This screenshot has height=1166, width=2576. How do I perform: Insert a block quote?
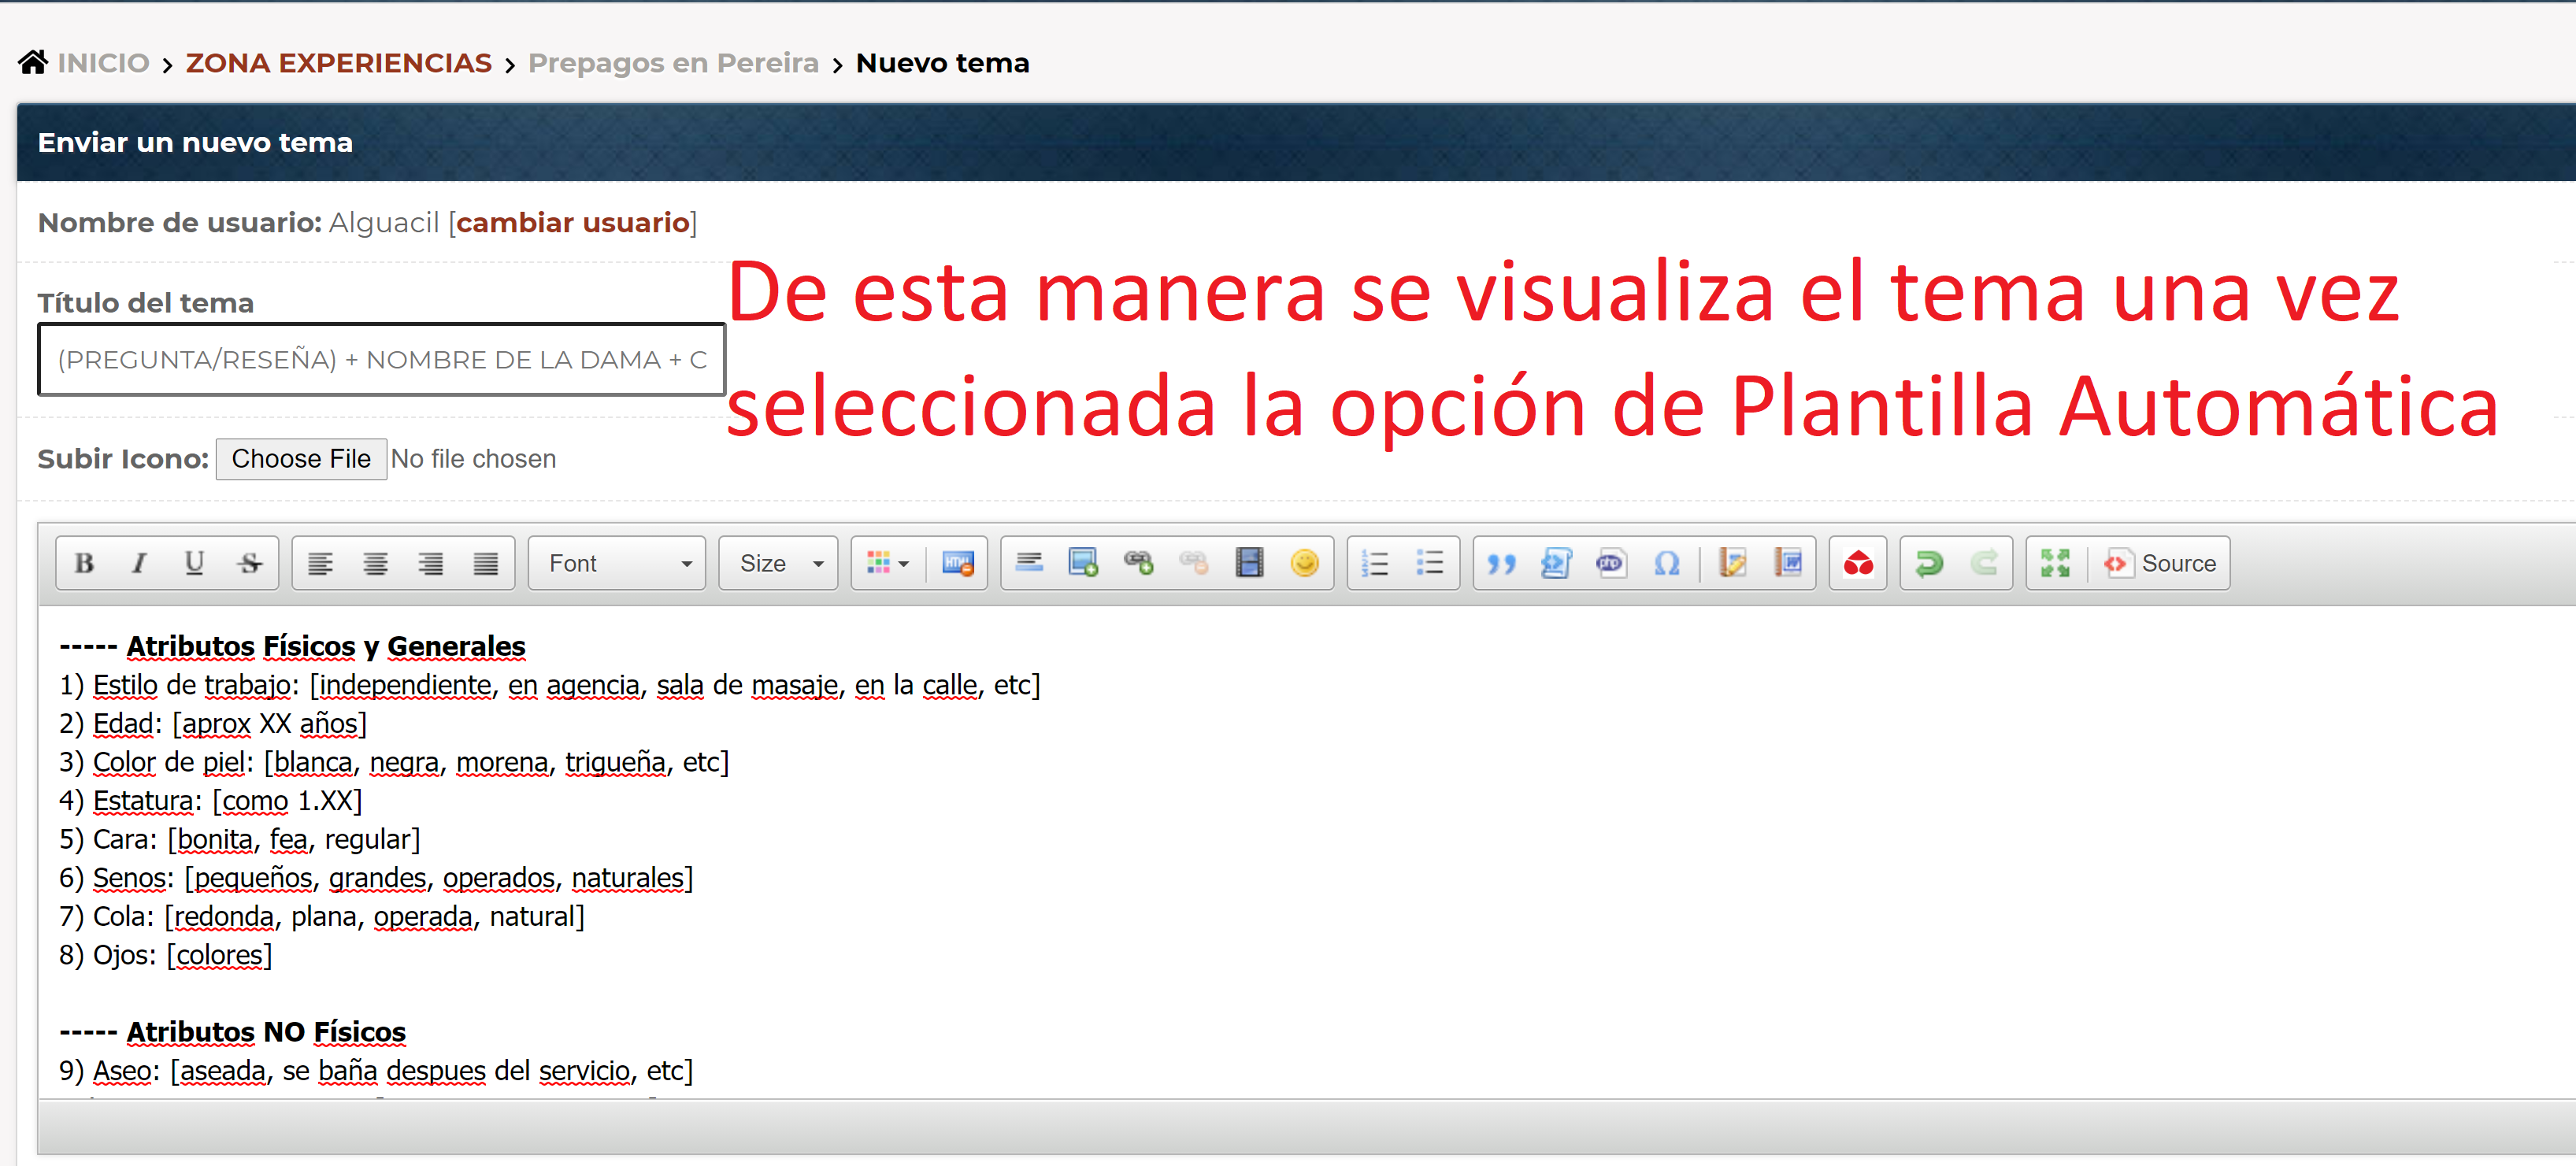(x=1501, y=563)
